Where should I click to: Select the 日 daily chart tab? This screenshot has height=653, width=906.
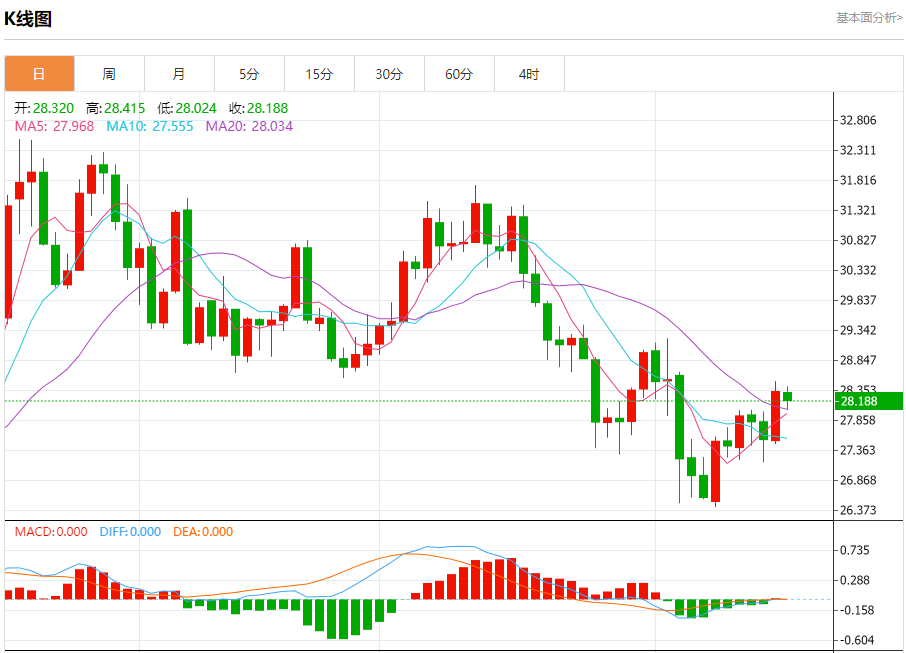[x=39, y=74]
